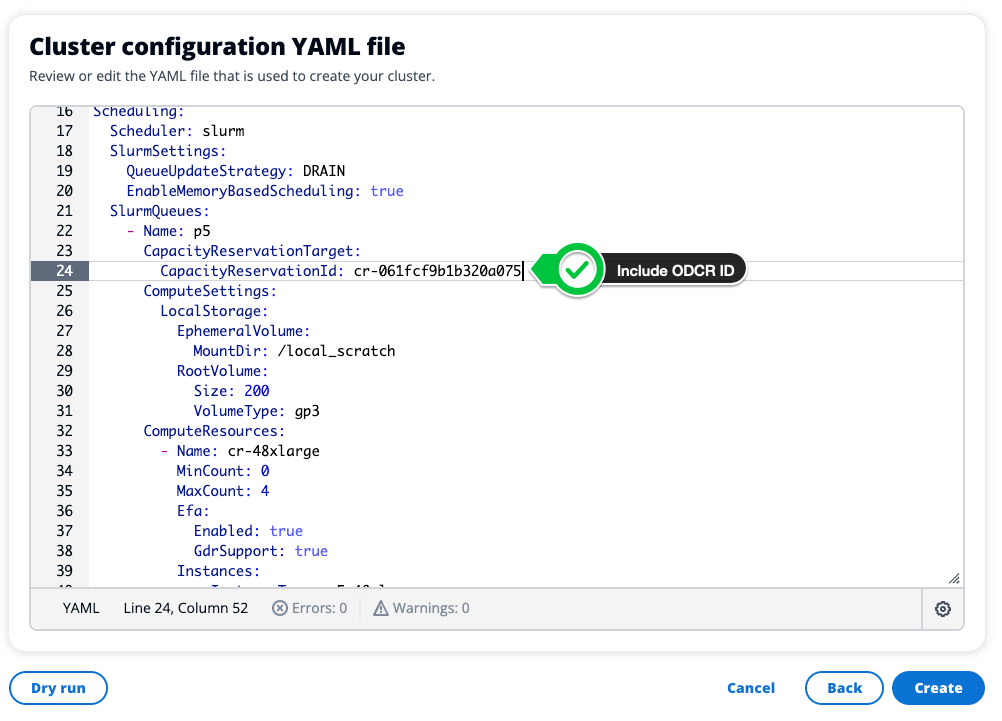This screenshot has width=1002, height=721.
Task: Click the "Include ODCR ID" callout label
Action: (675, 271)
